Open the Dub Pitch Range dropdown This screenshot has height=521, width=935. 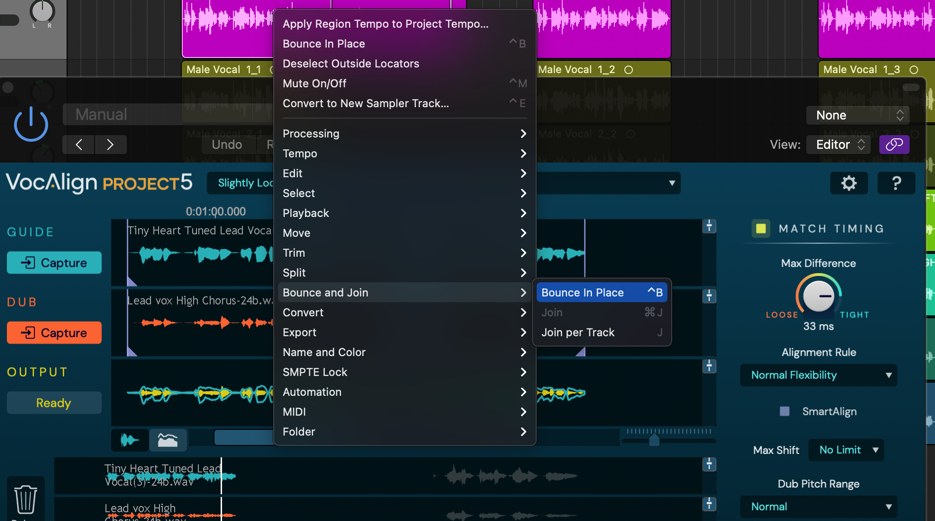(818, 507)
